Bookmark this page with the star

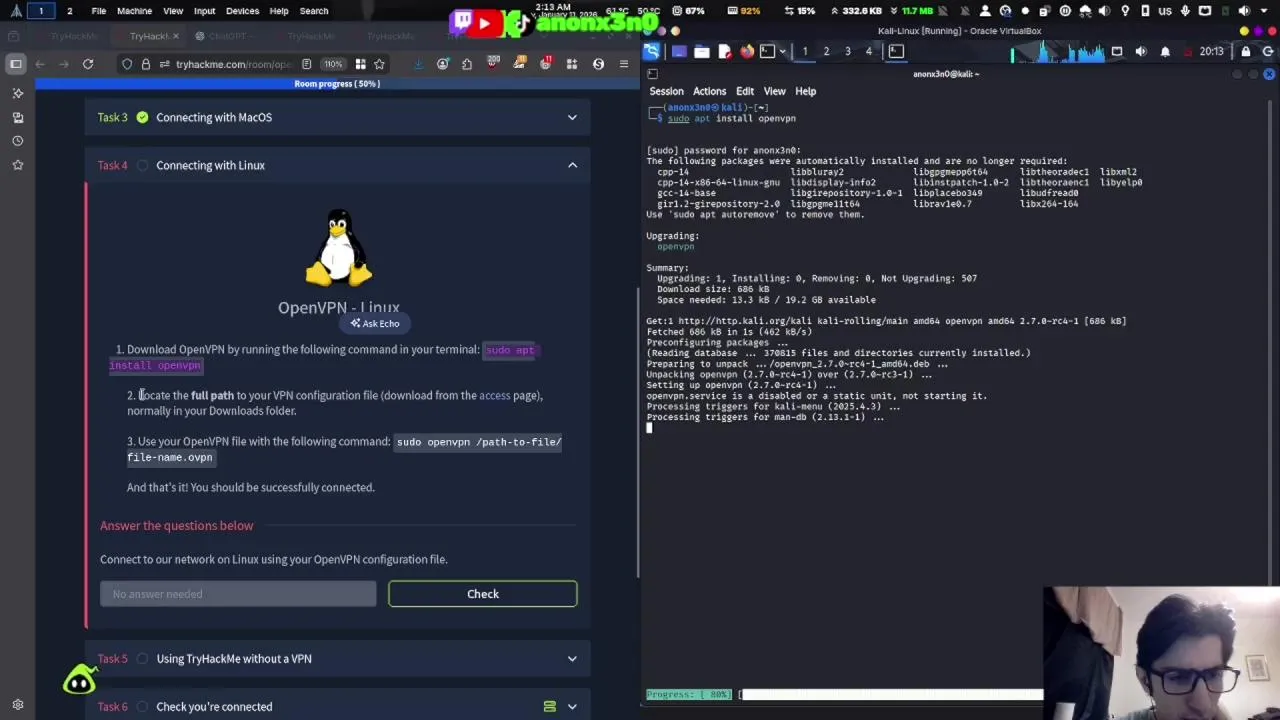coord(379,64)
